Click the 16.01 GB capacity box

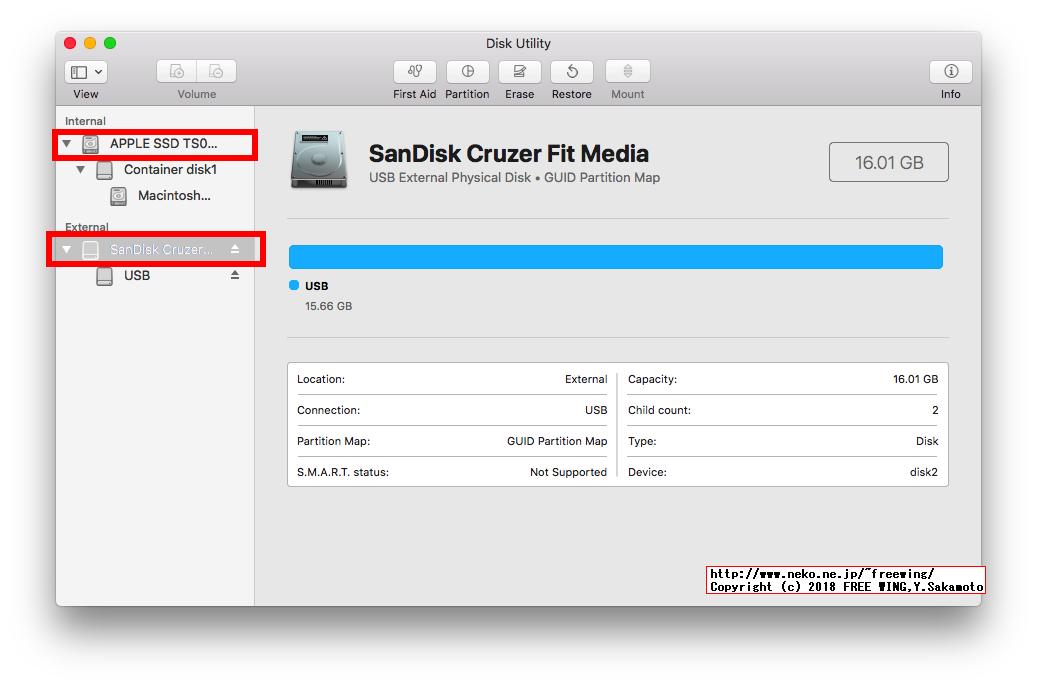(x=889, y=162)
